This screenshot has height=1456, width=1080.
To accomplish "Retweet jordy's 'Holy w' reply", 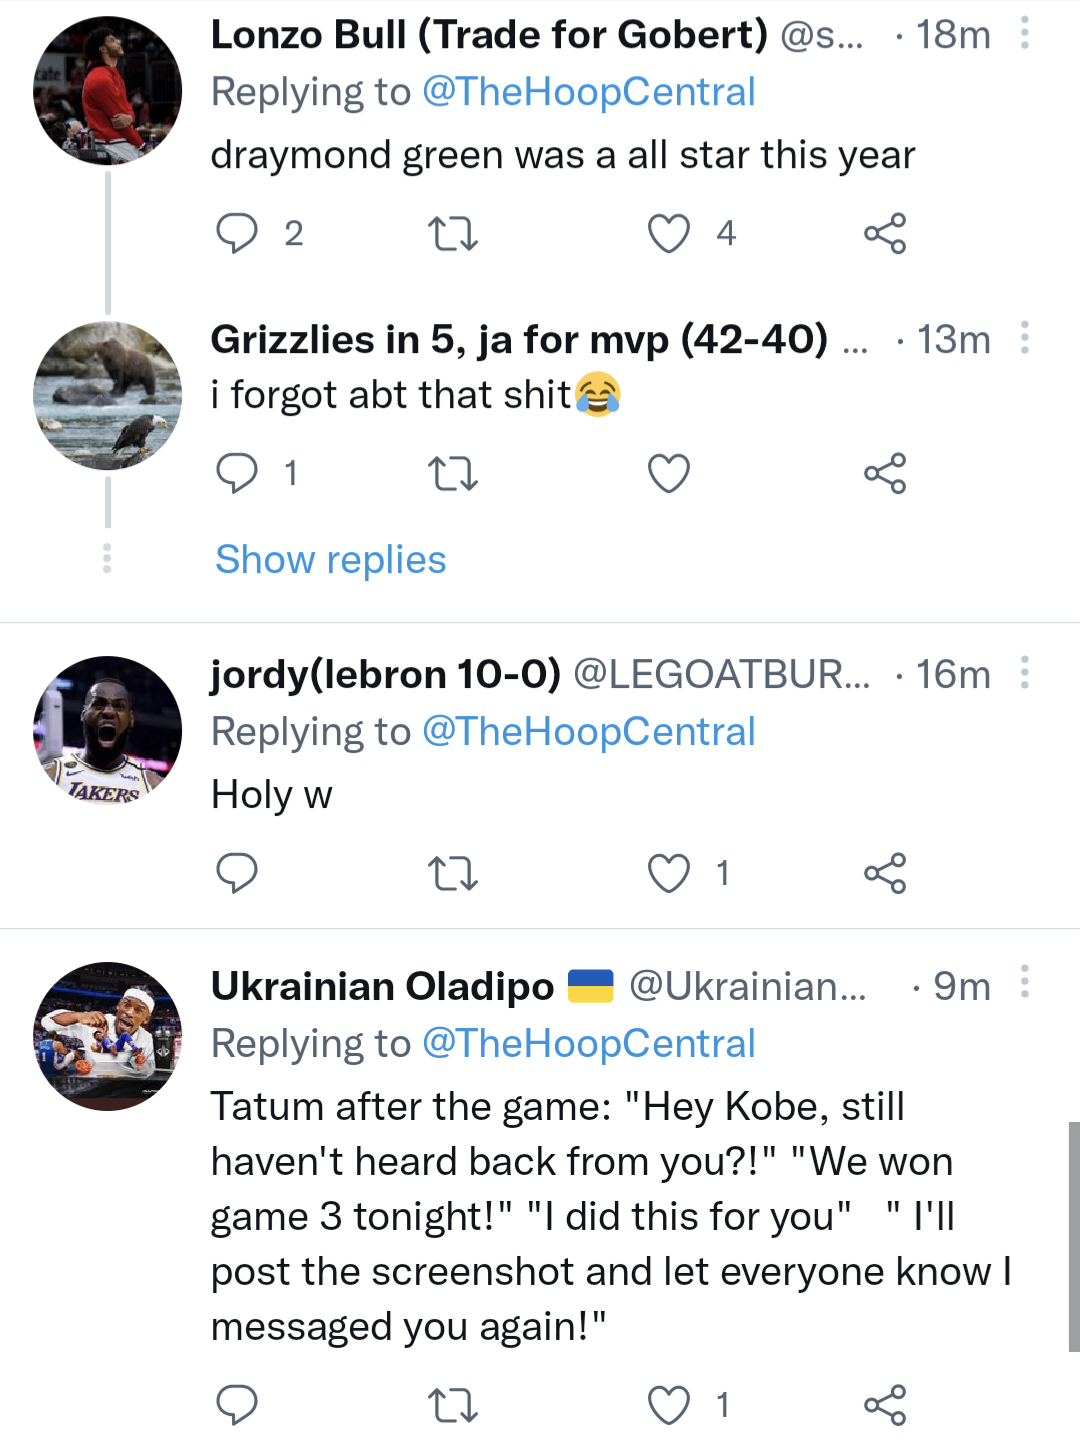I will [453, 873].
